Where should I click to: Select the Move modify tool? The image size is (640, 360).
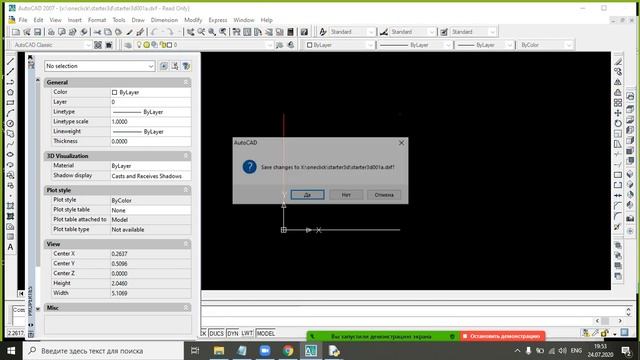point(618,113)
